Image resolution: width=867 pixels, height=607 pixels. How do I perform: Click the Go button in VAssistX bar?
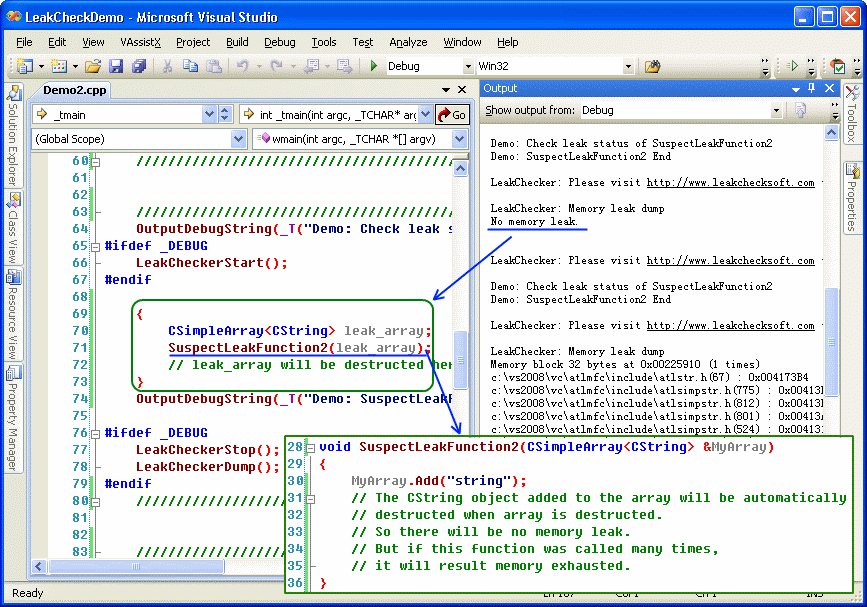[452, 115]
